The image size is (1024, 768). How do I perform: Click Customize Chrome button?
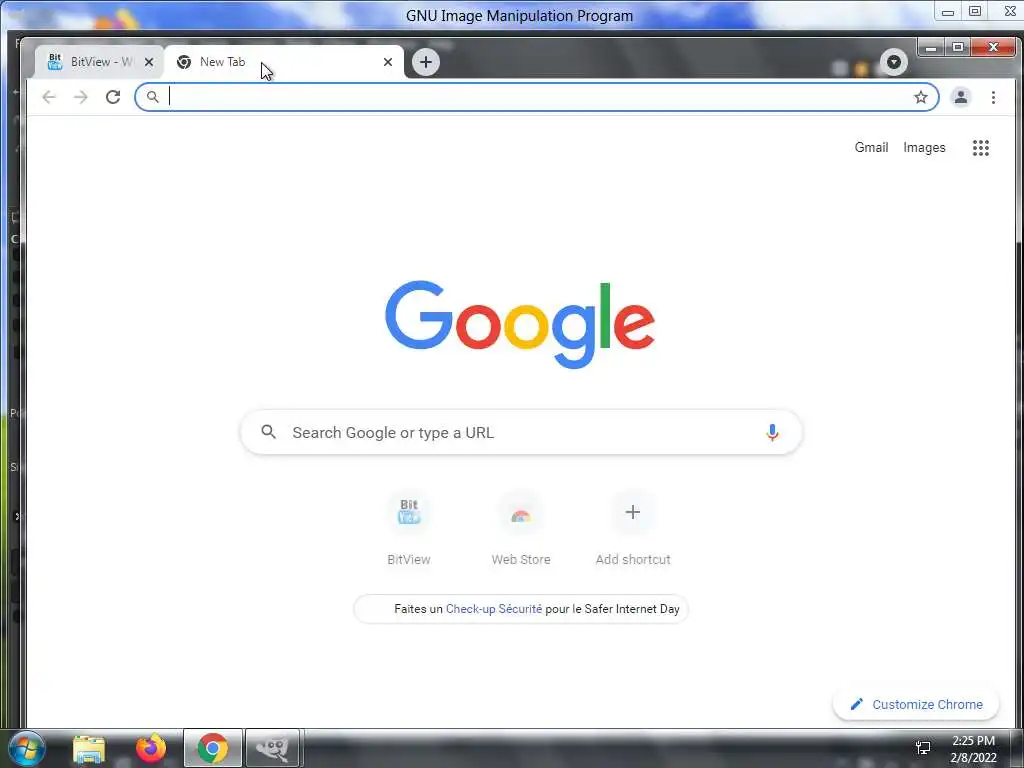coord(916,705)
